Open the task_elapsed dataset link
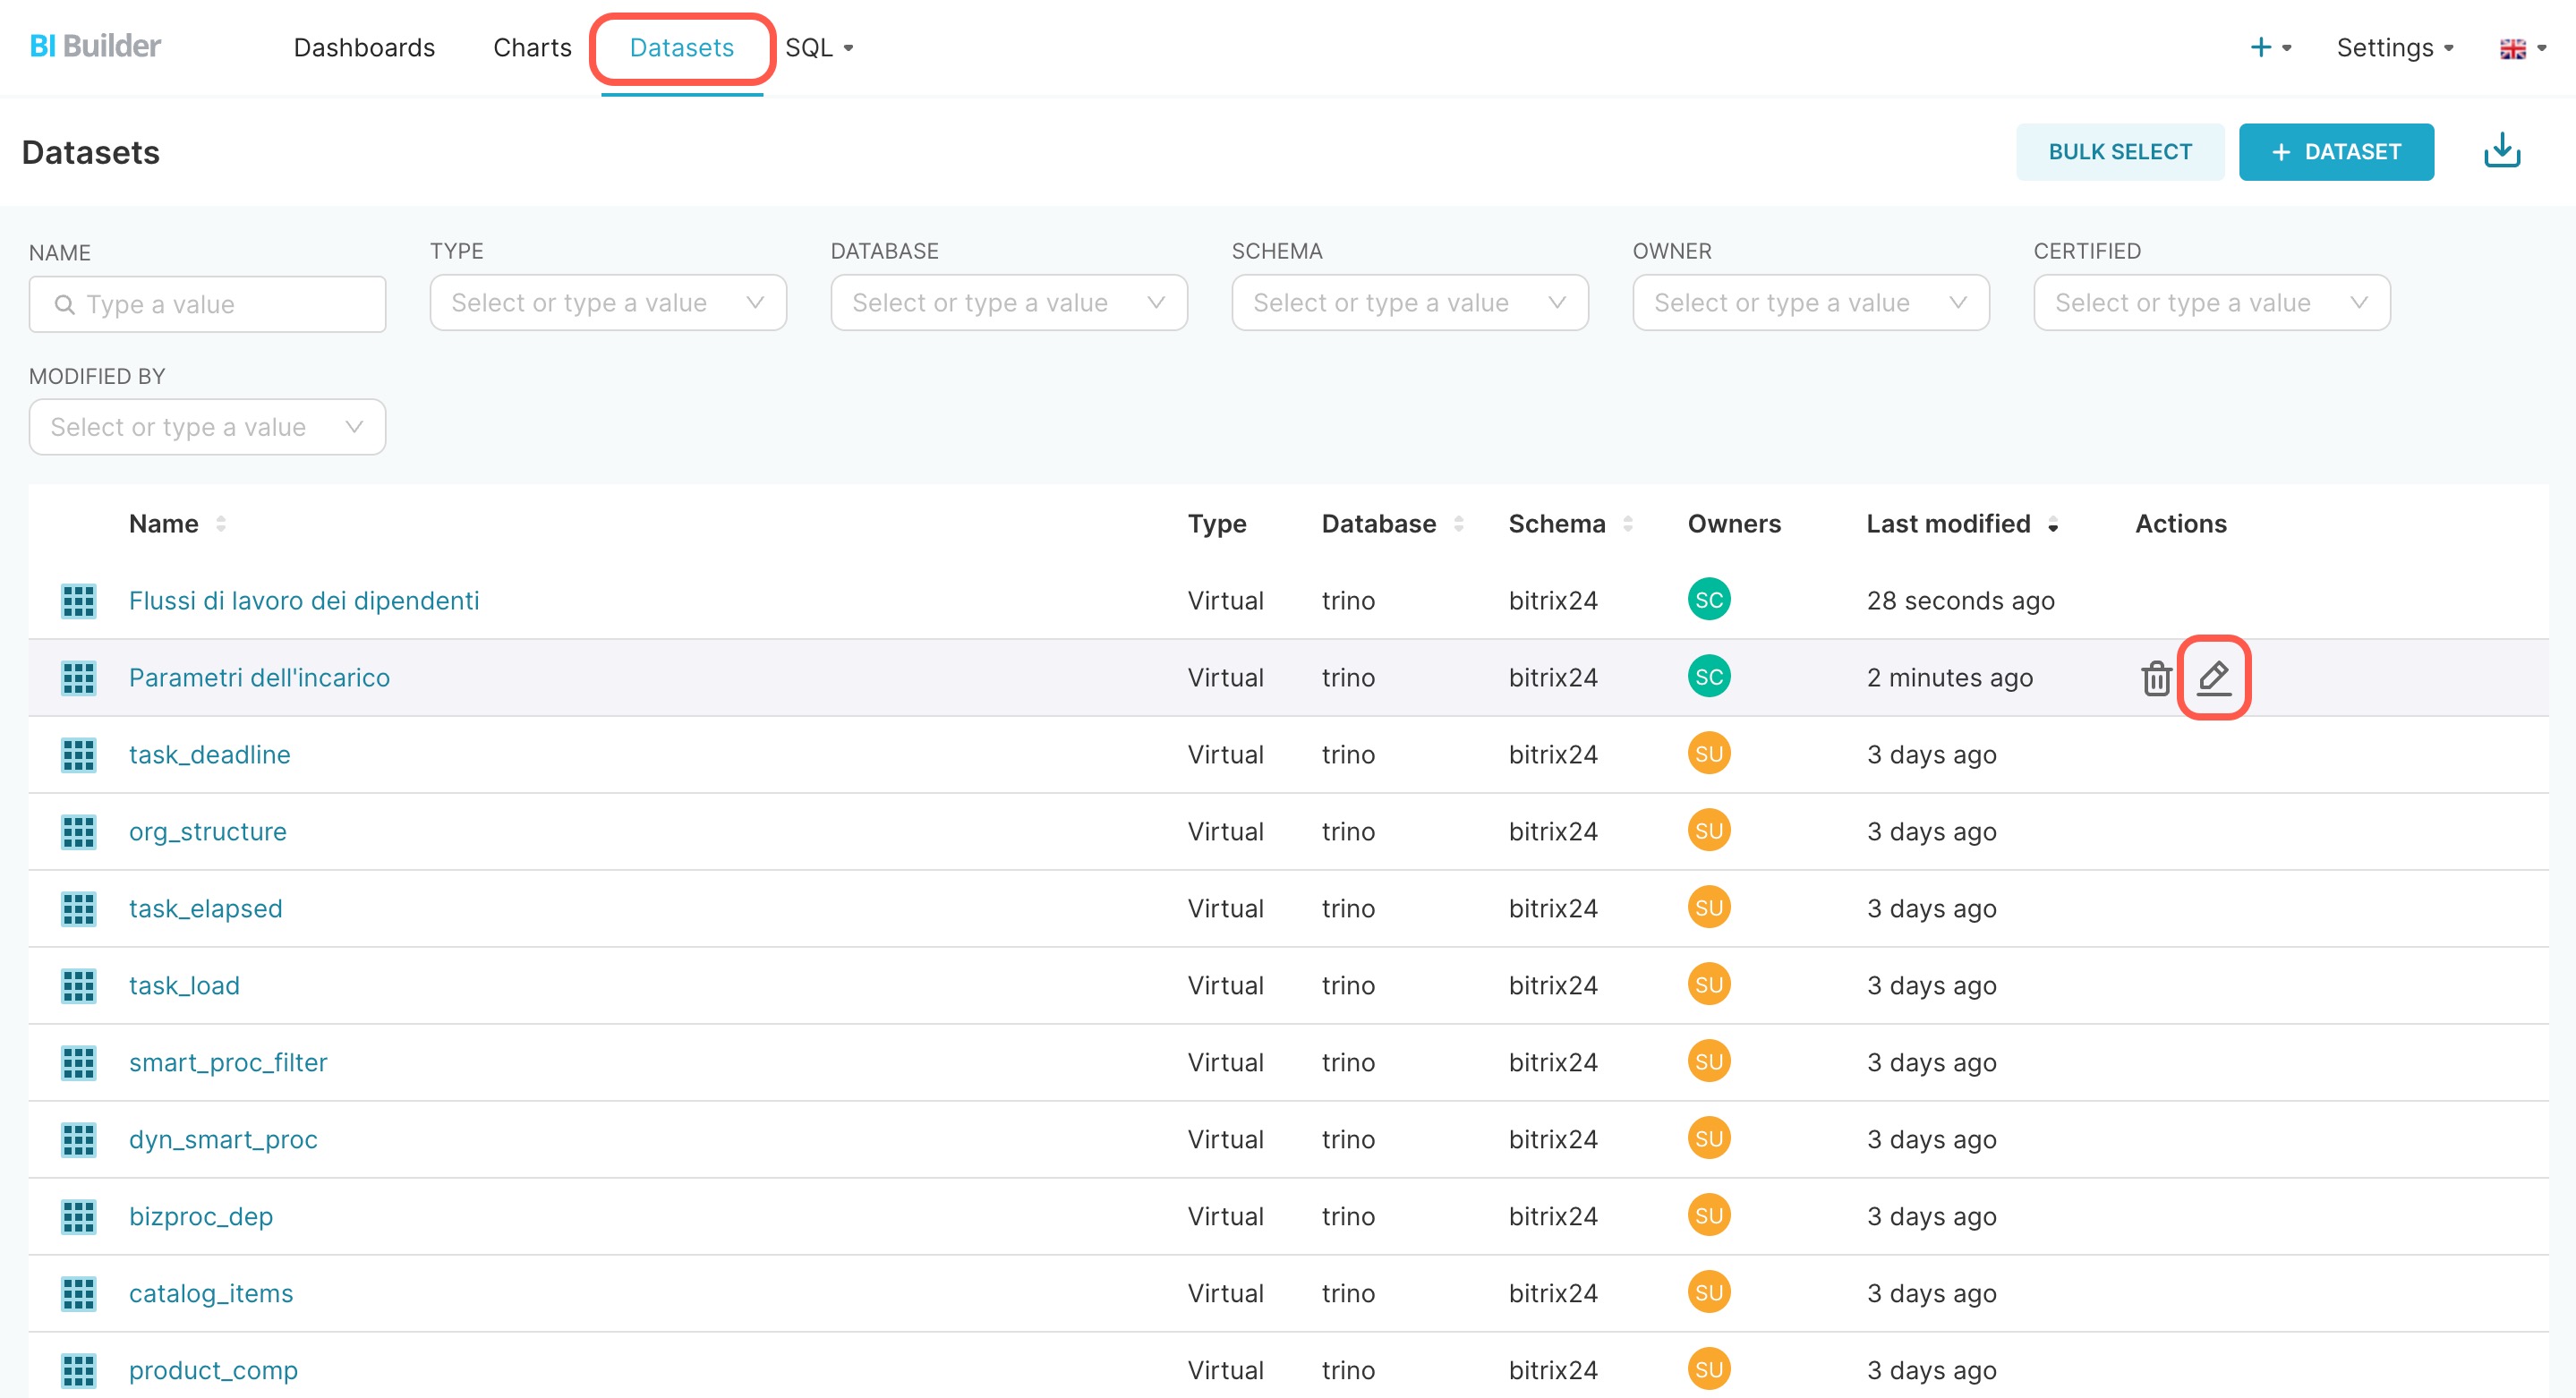The height and width of the screenshot is (1398, 2576). 205,908
